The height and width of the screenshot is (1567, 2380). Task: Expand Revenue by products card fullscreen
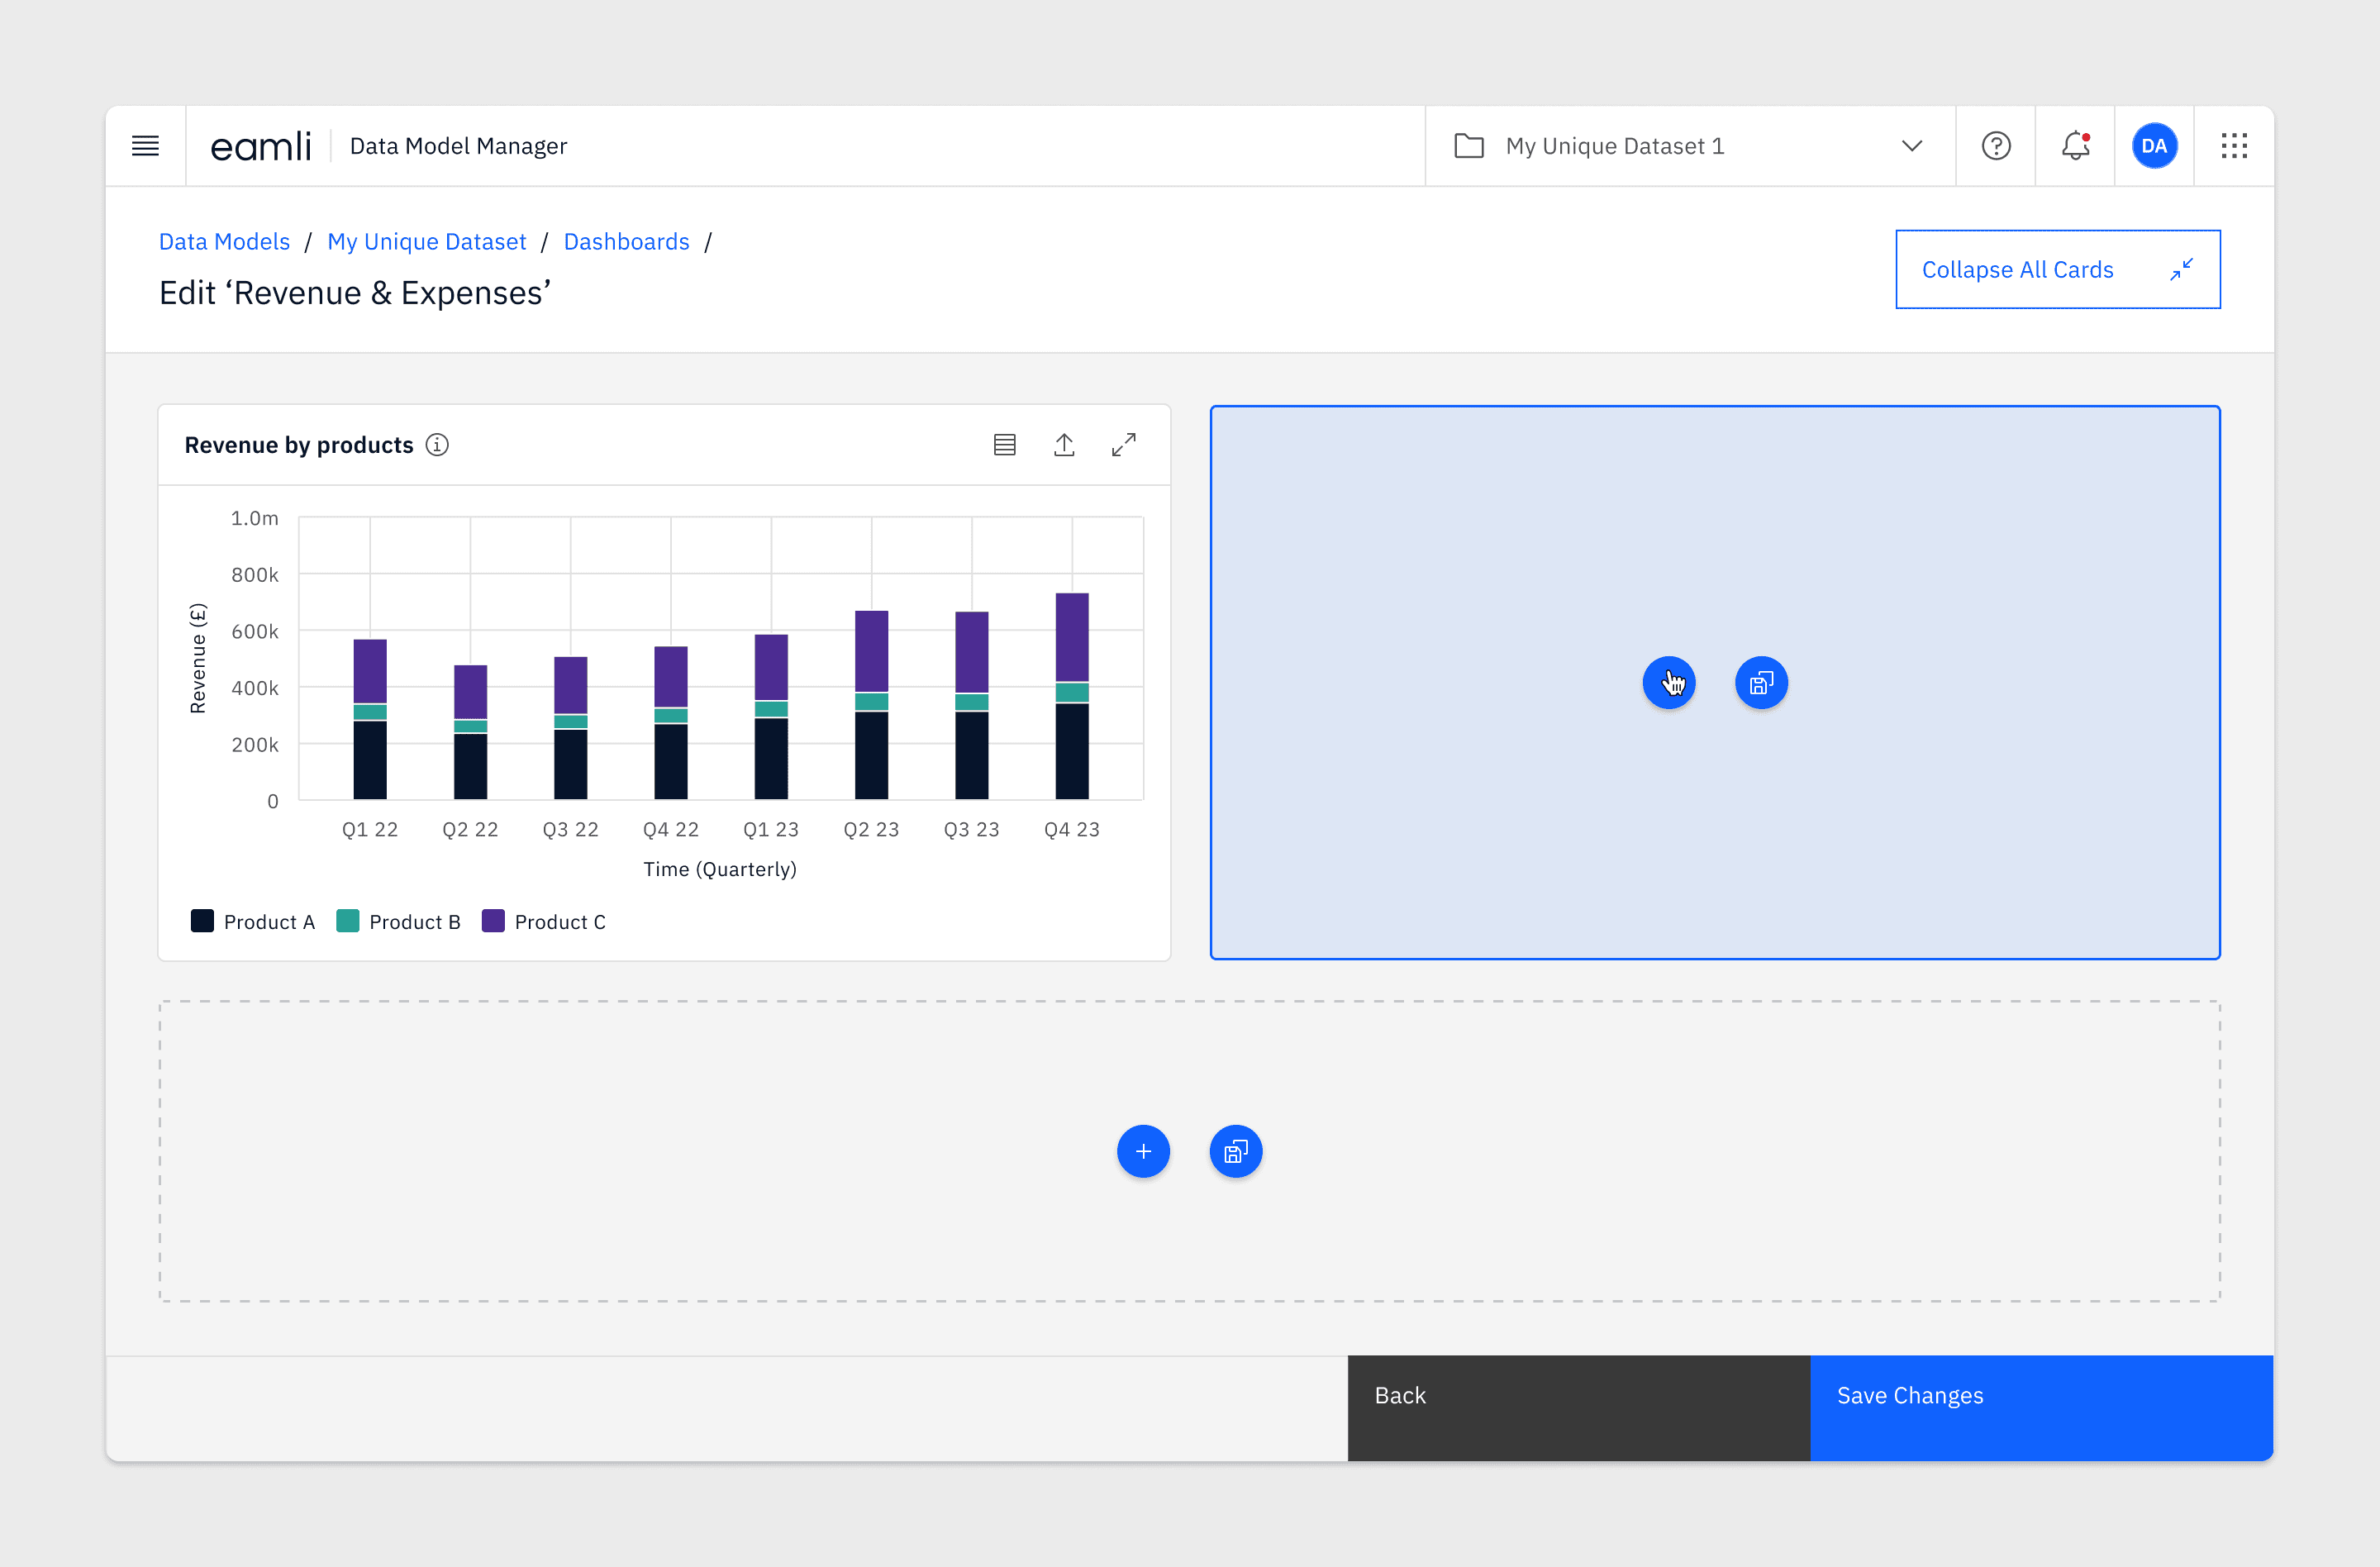point(1123,445)
